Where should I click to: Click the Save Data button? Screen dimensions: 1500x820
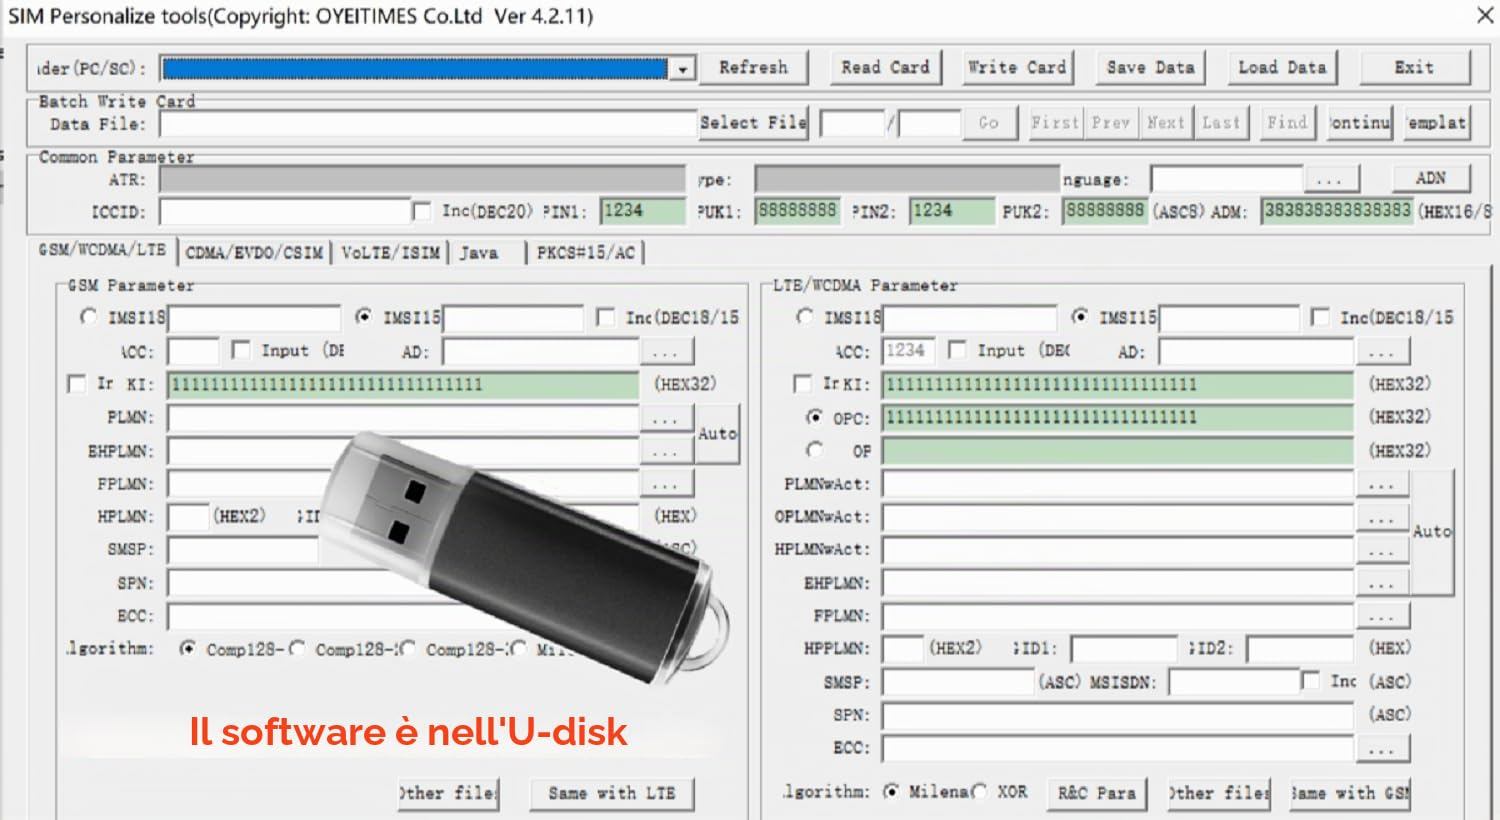tap(1150, 67)
